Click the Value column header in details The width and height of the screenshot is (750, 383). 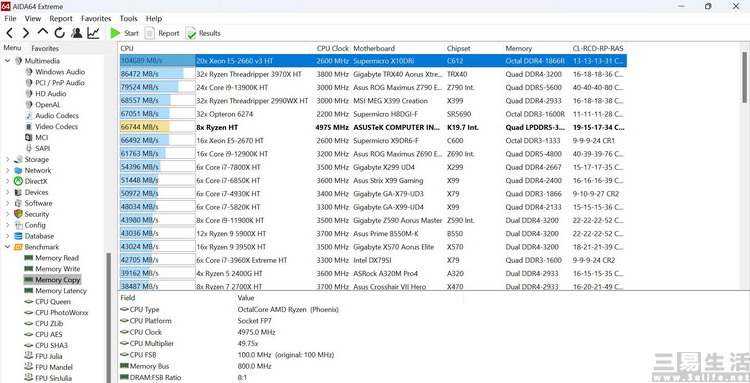[349, 297]
